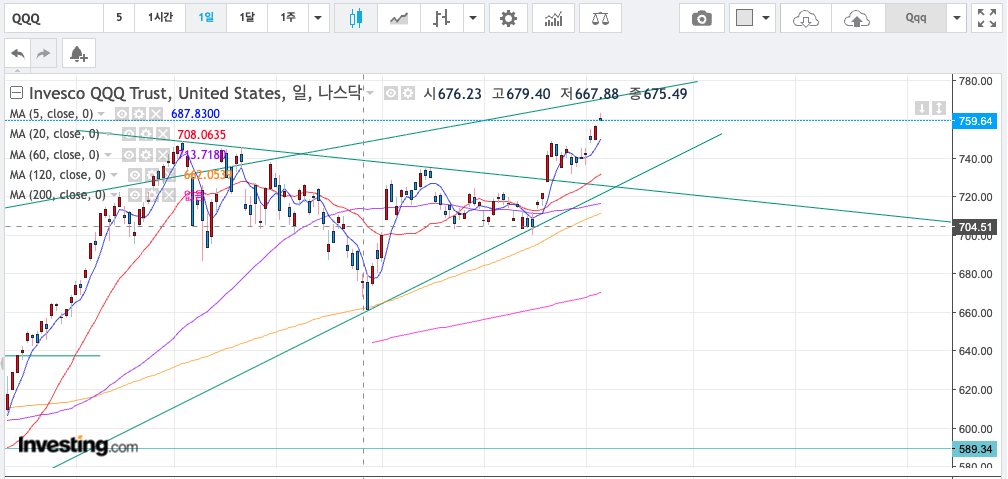The width and height of the screenshot is (1008, 479).
Task: Open settings gear for MA 5 indicator
Action: [x=139, y=114]
